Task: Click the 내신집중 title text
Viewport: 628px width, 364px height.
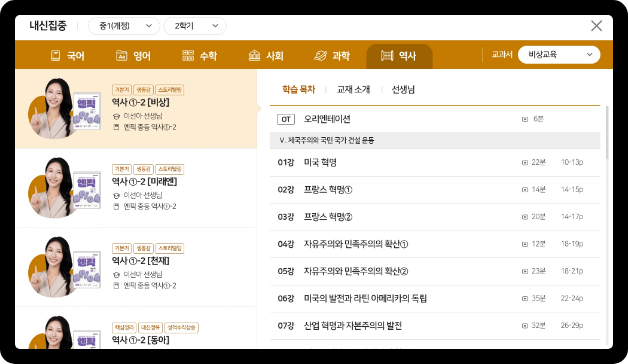Action: (48, 26)
